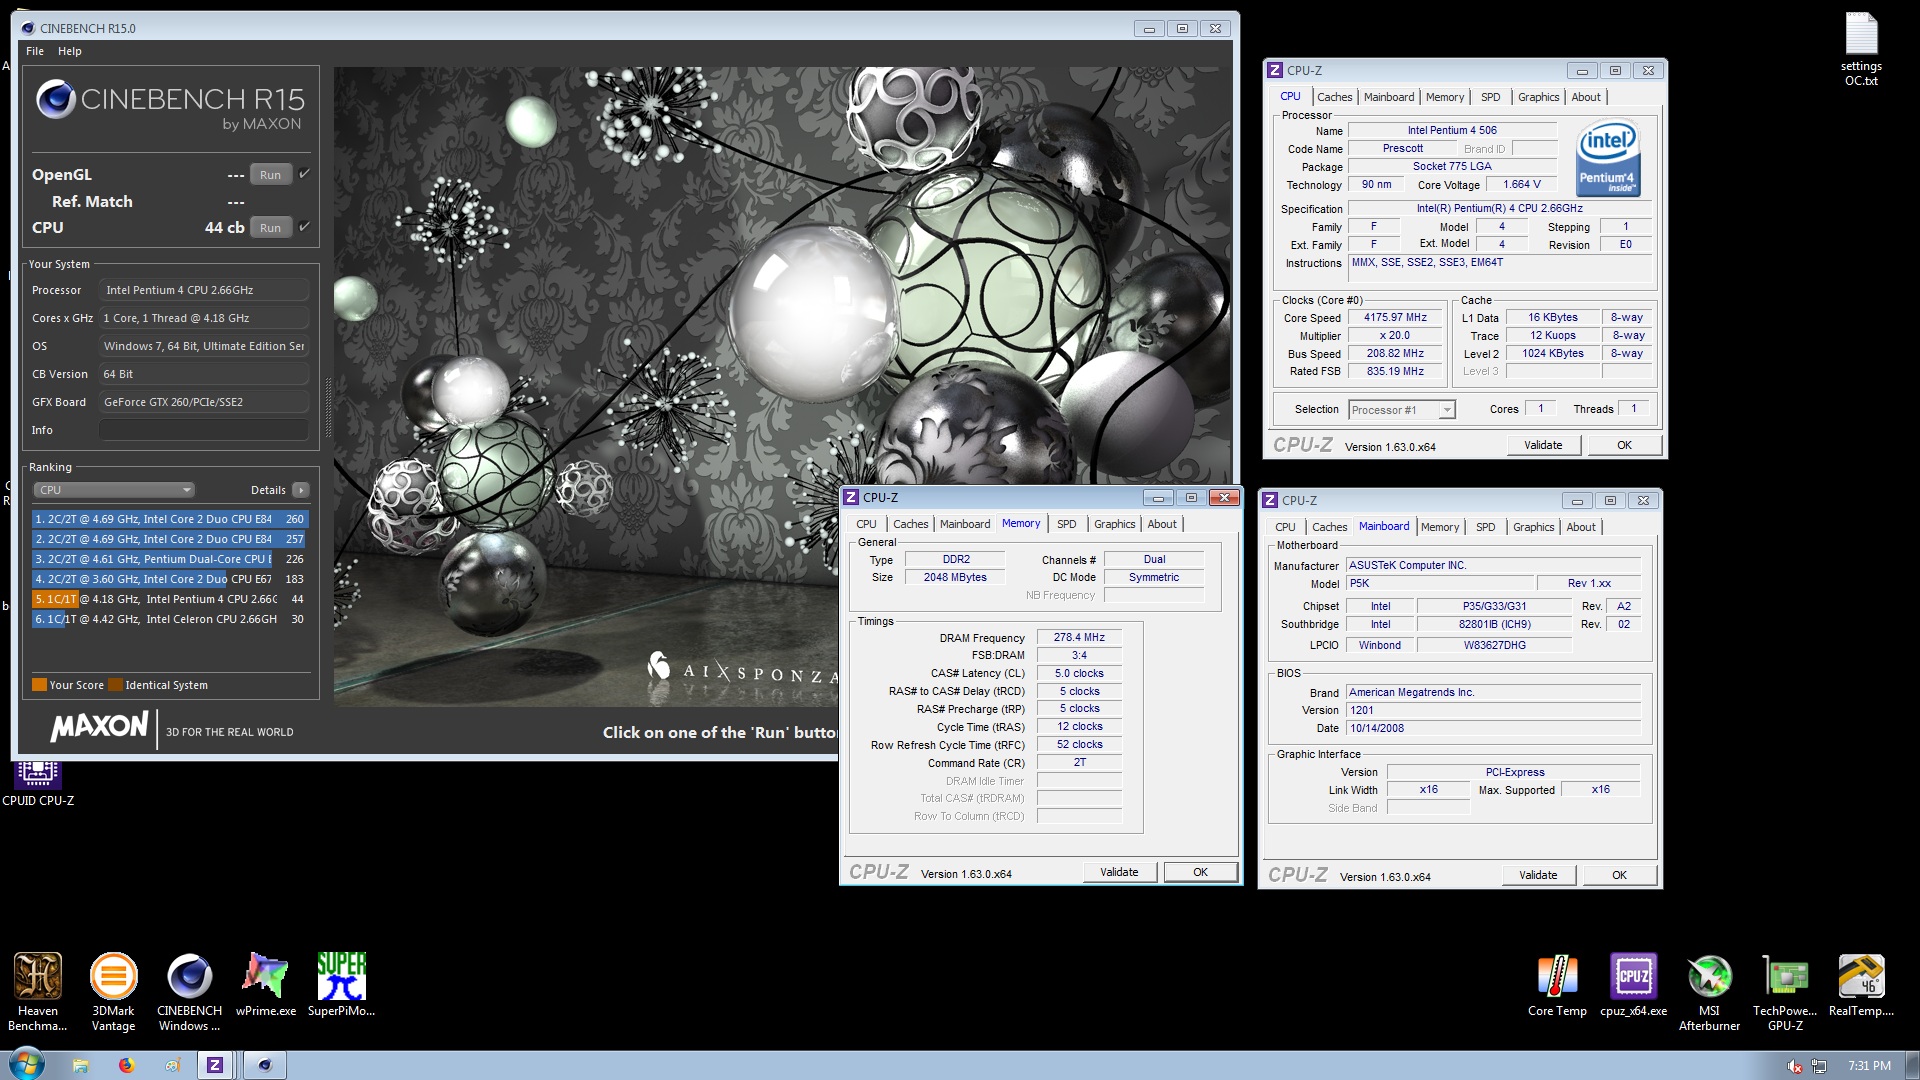This screenshot has width=1920, height=1080.
Task: Open the third taskbar pinned icon
Action: pos(171,1065)
